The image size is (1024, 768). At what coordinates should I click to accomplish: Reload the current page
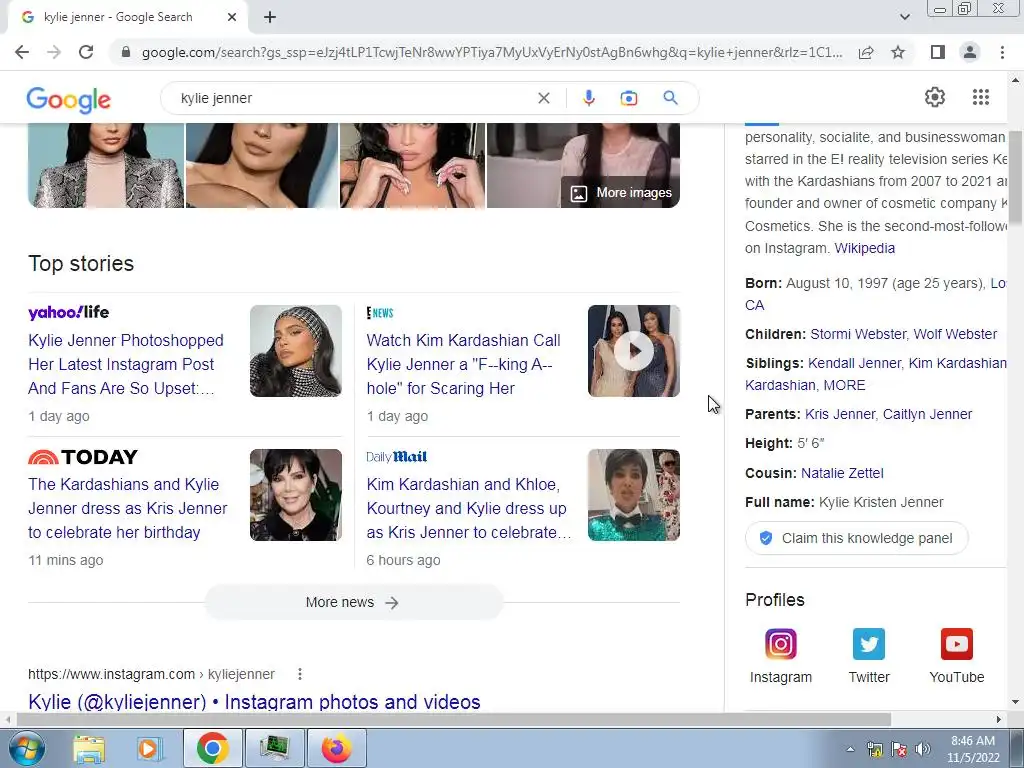pyautogui.click(x=86, y=52)
